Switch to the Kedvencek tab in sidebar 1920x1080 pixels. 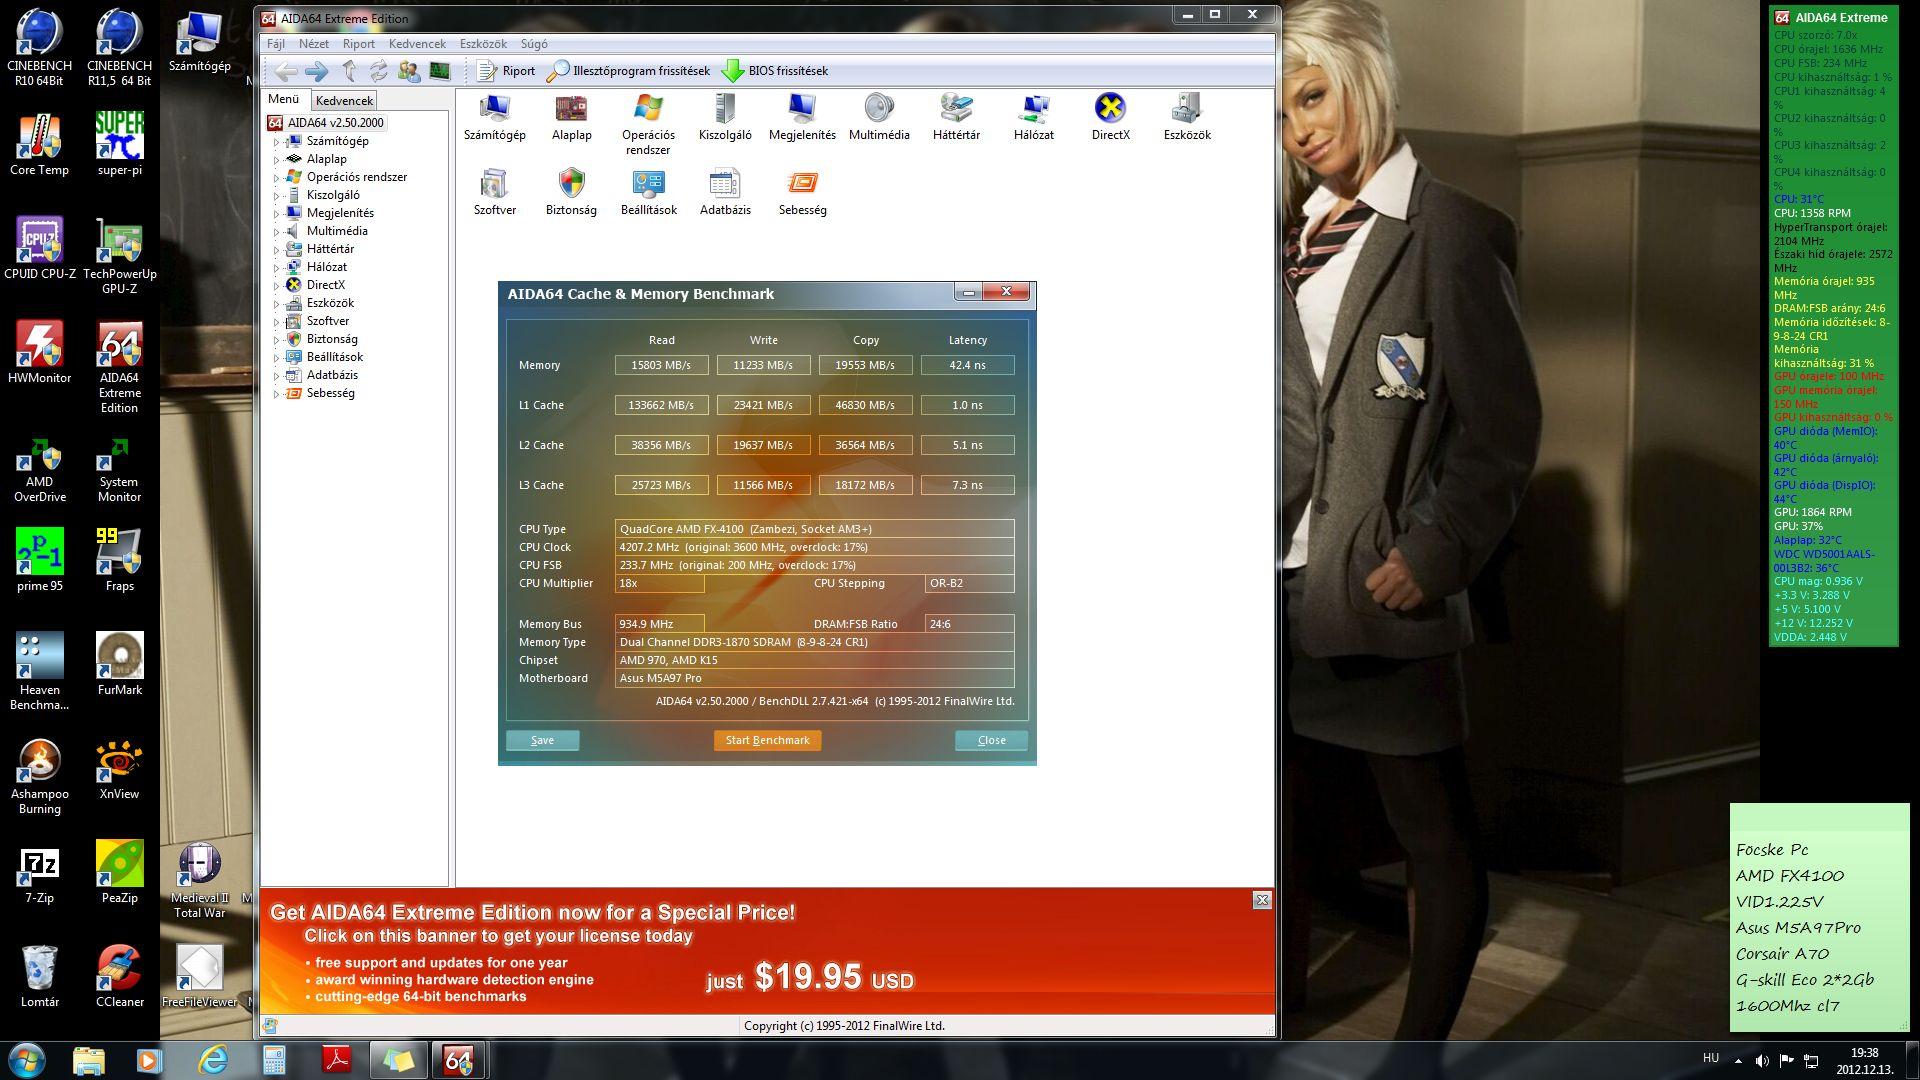344,100
